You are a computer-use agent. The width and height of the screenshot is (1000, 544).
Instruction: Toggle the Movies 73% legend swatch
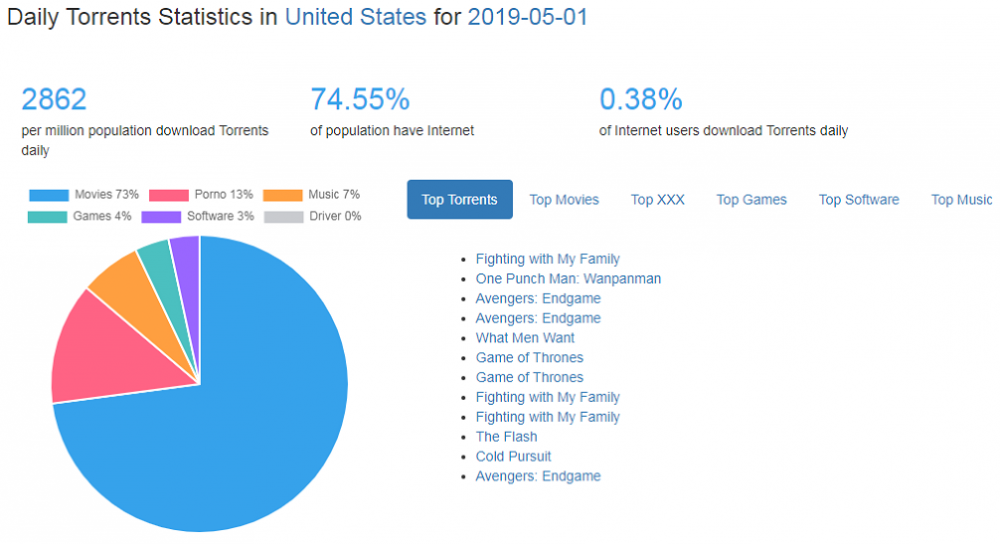pos(49,195)
